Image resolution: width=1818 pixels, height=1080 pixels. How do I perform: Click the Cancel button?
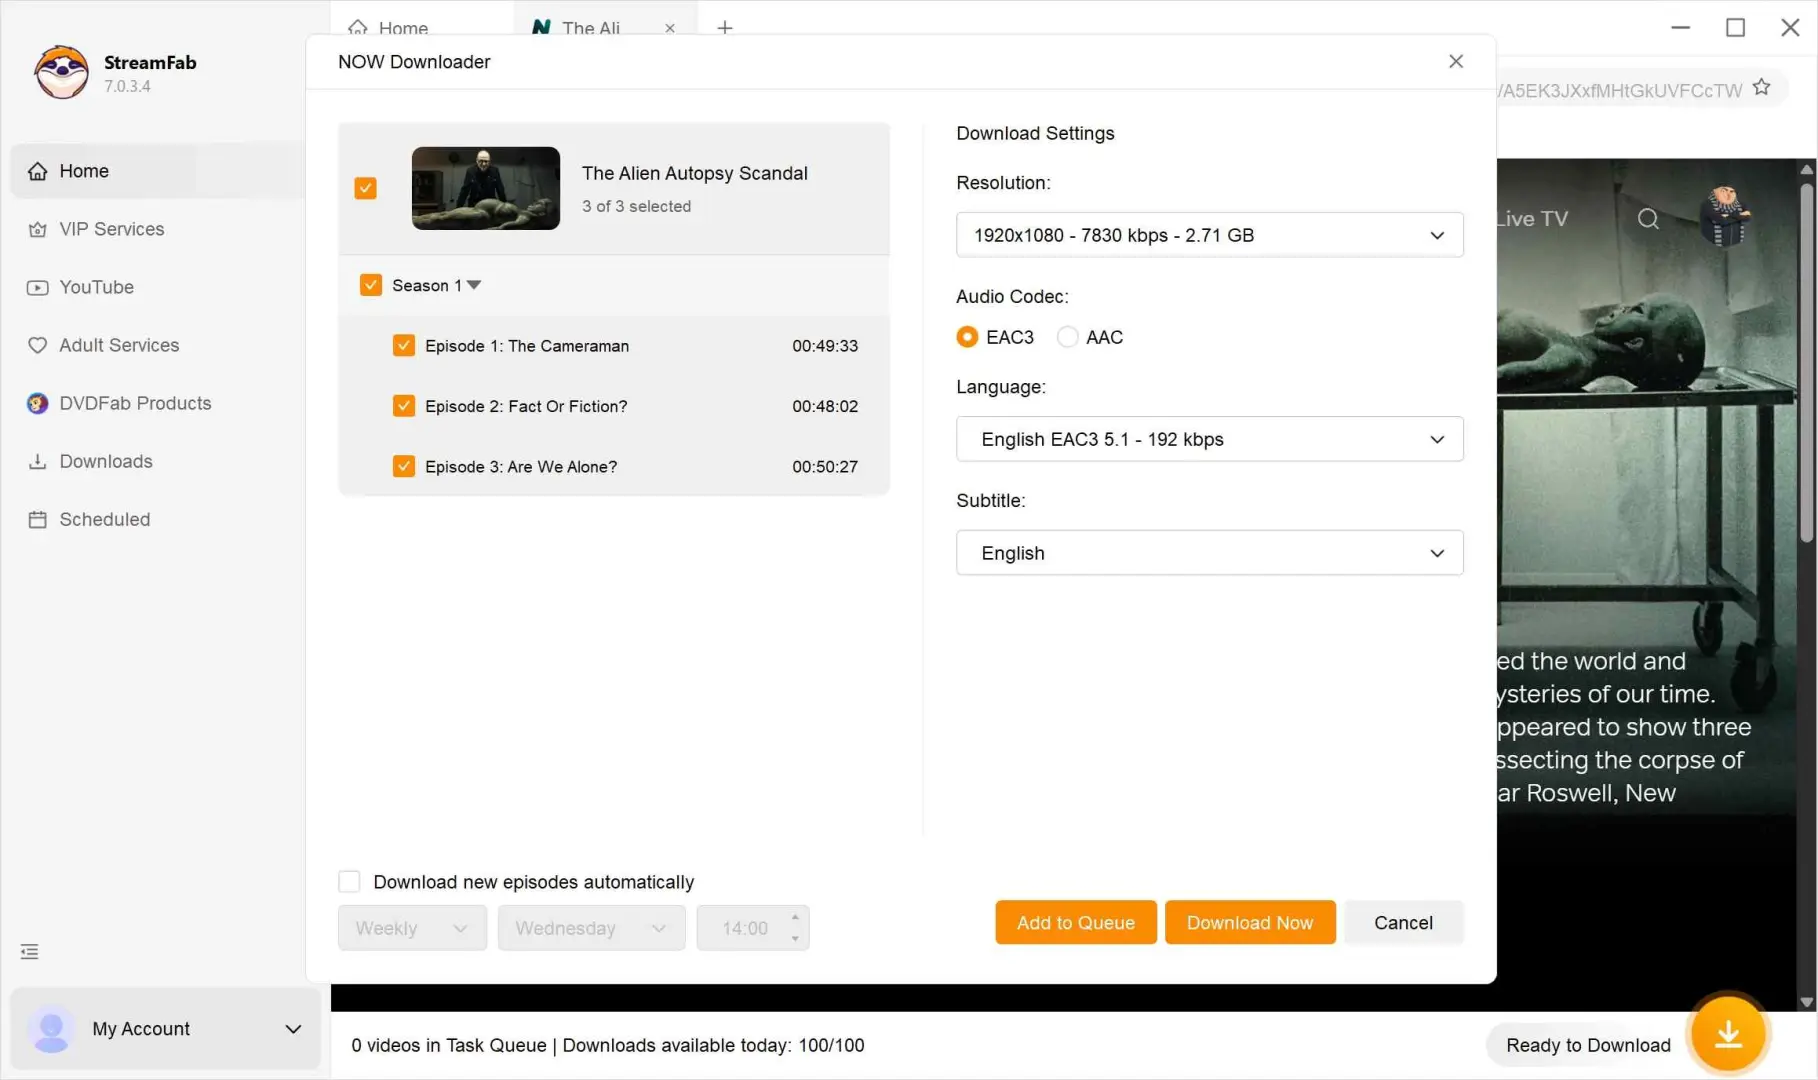[x=1403, y=922]
